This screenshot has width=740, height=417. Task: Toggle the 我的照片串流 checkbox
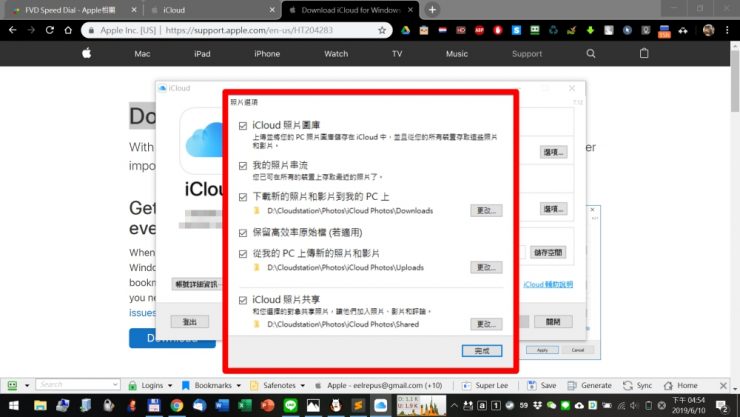243,164
